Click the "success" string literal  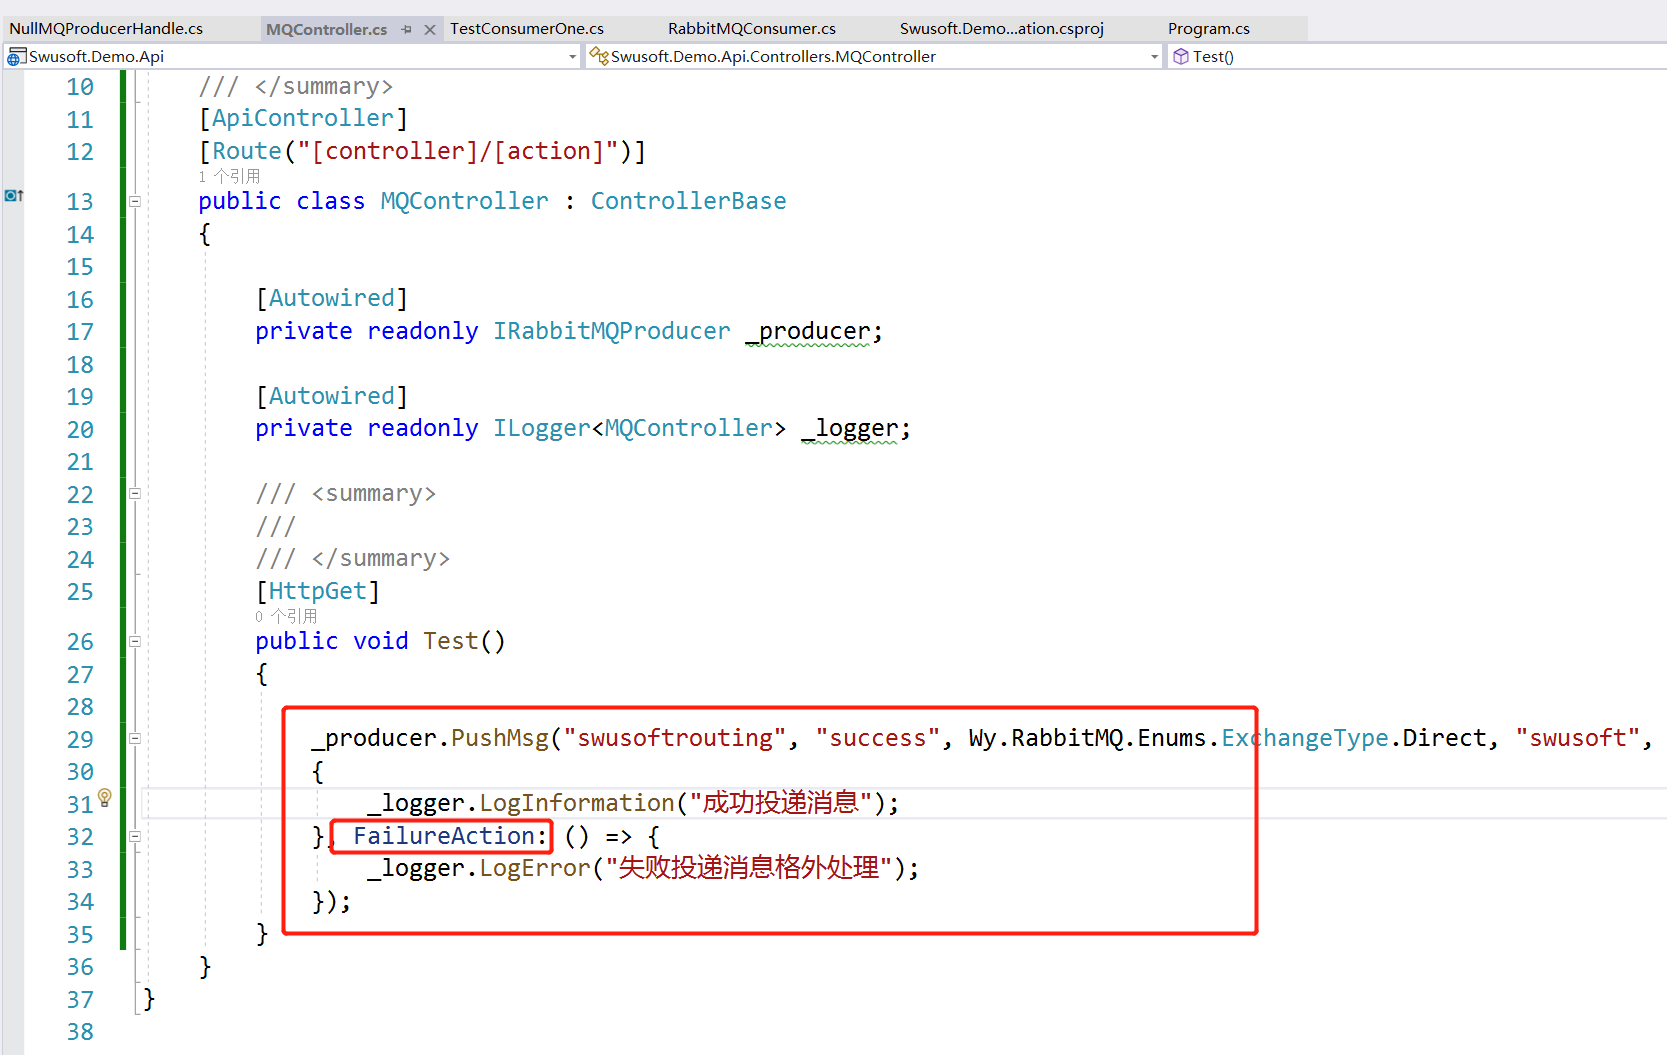pos(878,738)
